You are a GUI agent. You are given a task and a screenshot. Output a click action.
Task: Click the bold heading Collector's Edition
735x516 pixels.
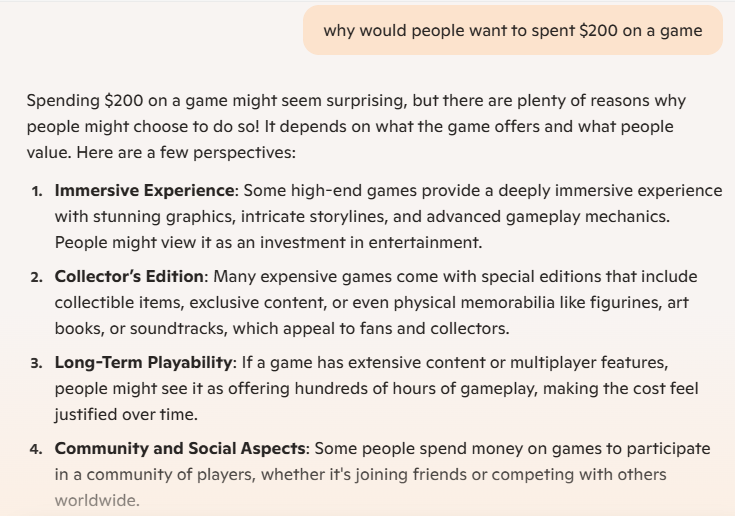129,277
